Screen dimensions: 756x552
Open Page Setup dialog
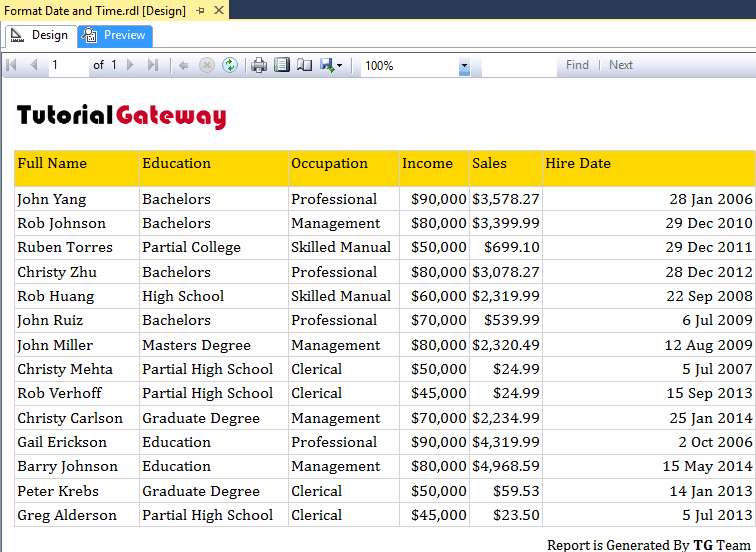pos(304,65)
